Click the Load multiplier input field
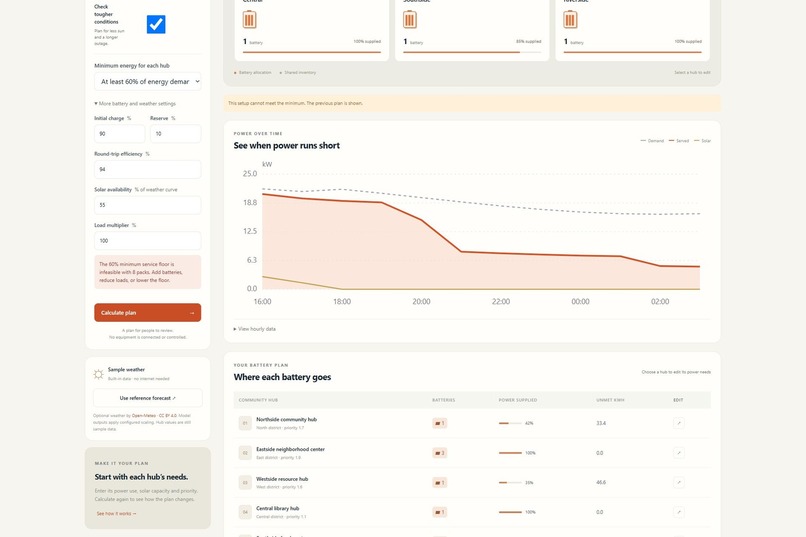The height and width of the screenshot is (537, 806). tap(148, 240)
